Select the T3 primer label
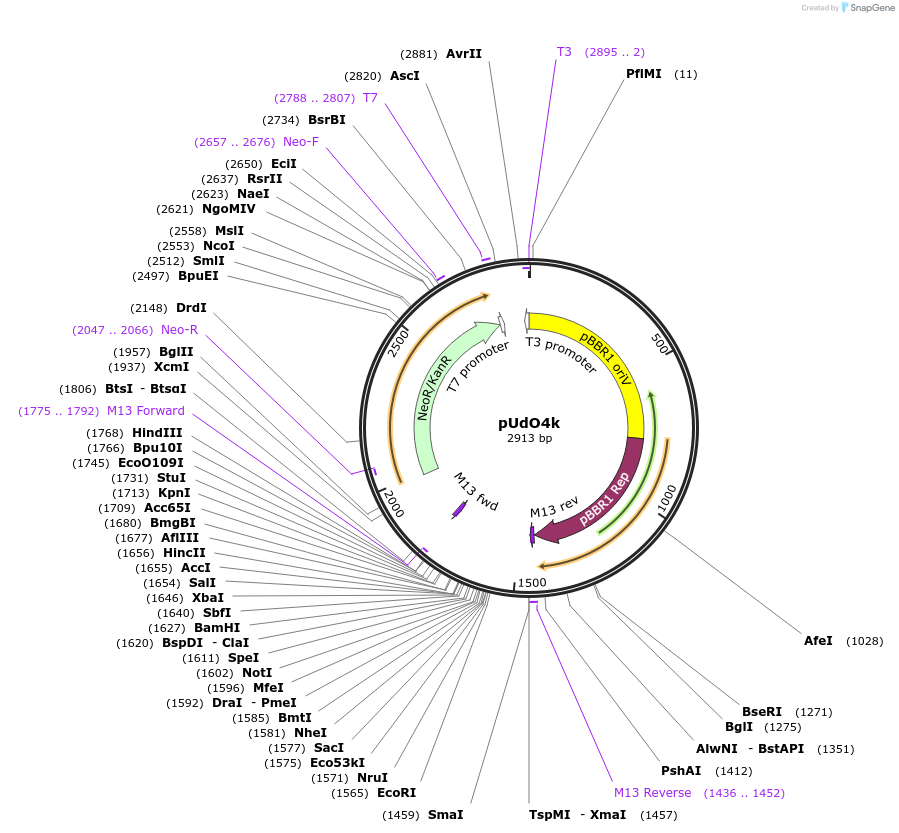Viewport: 899px width, 833px height. (x=562, y=52)
